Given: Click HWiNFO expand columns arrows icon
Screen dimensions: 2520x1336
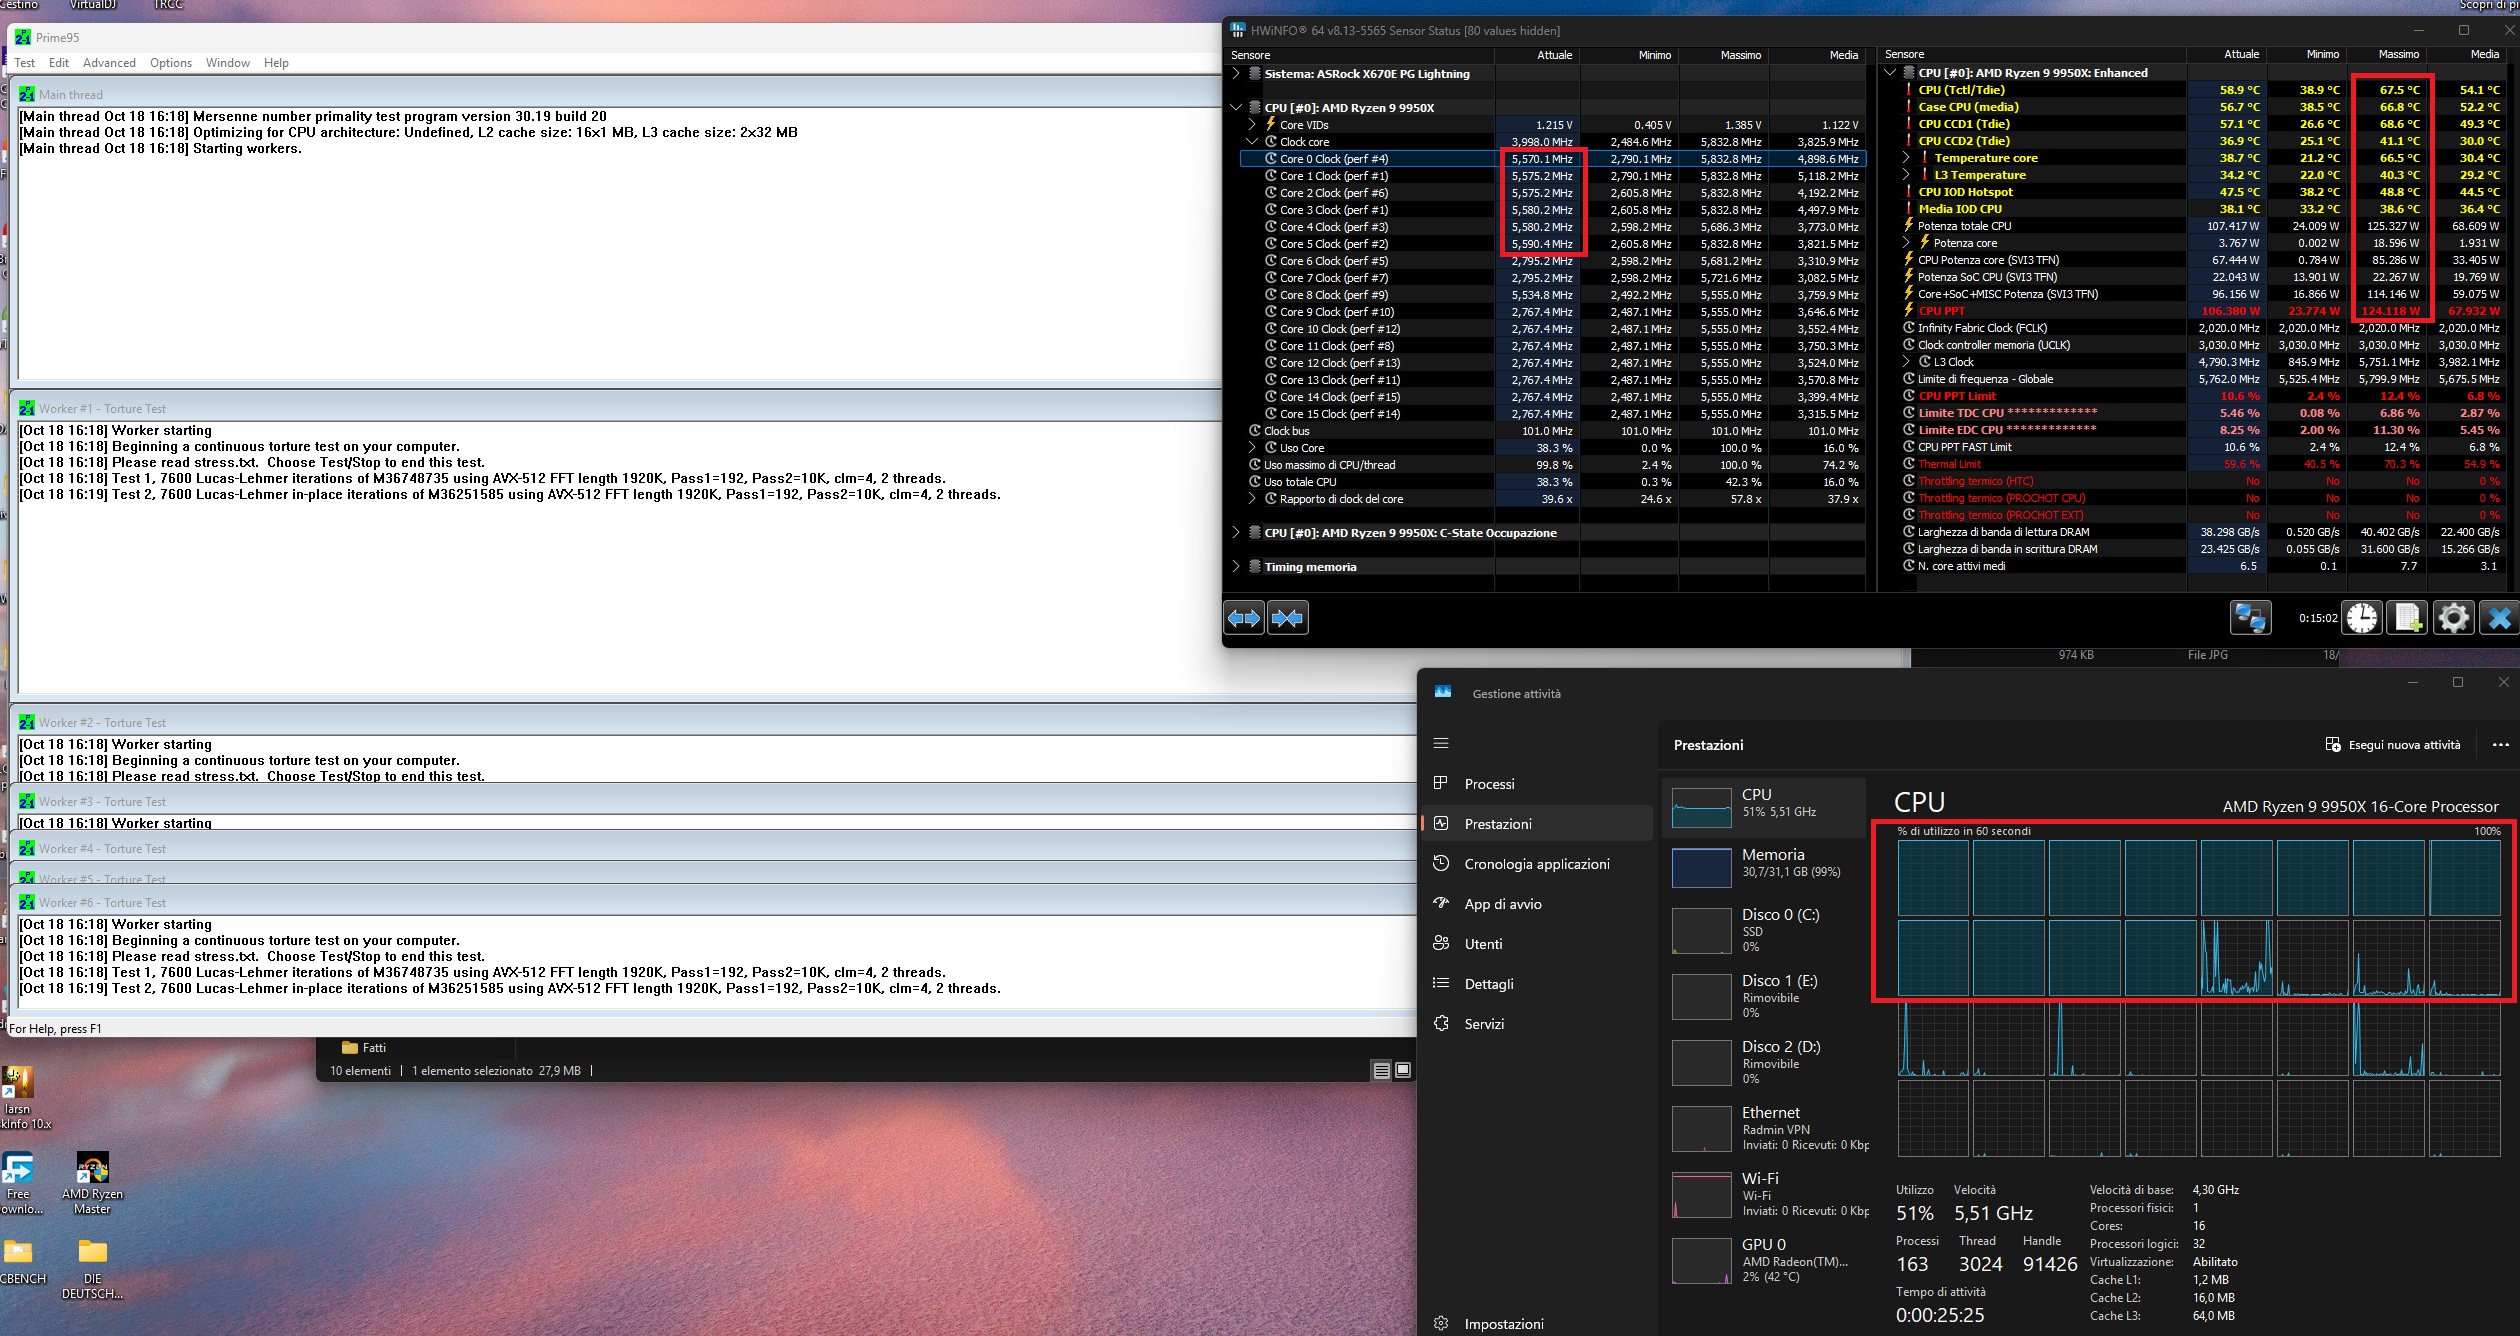Looking at the screenshot, I should tap(1244, 618).
